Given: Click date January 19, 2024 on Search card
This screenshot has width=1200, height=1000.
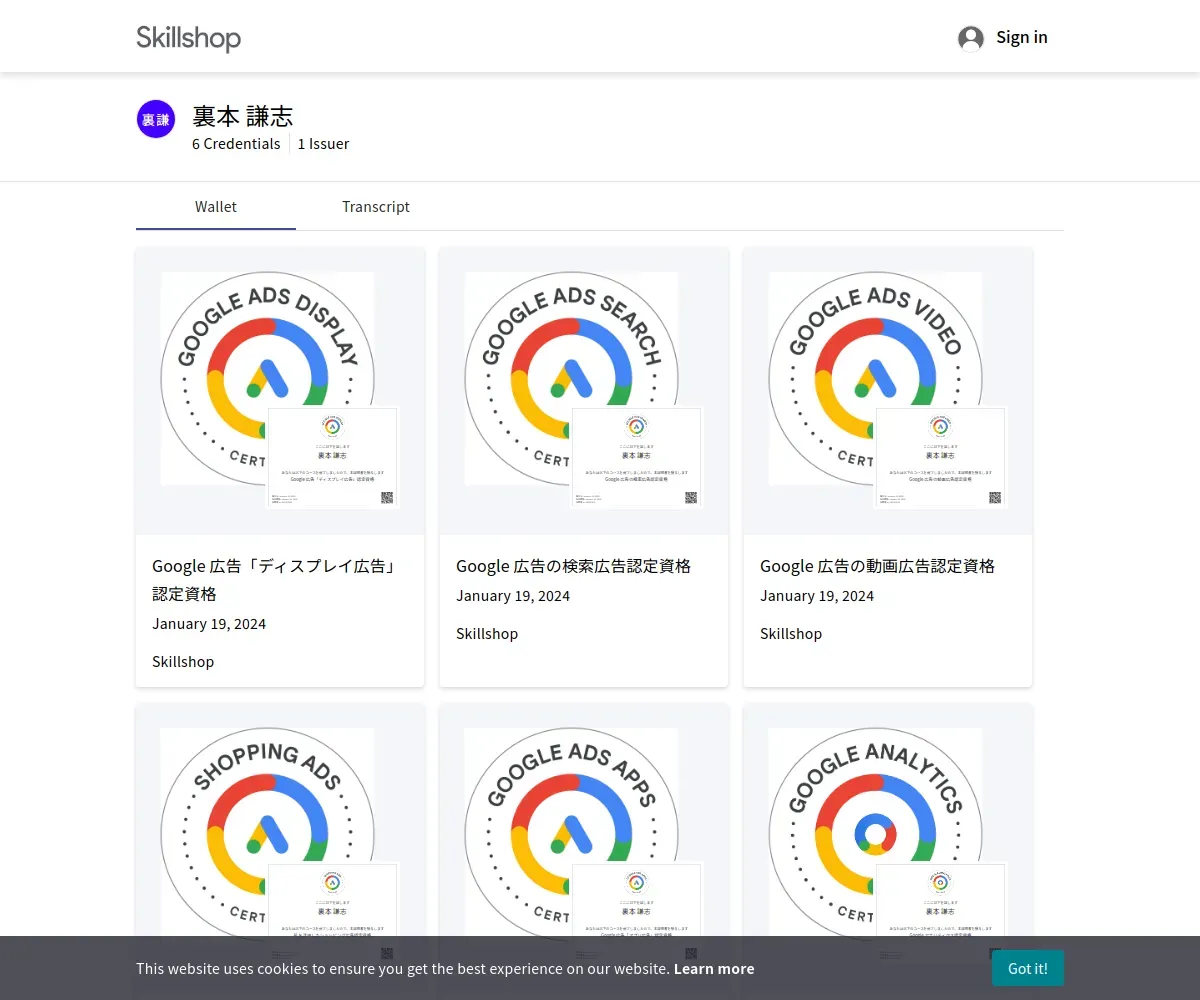Looking at the screenshot, I should tap(513, 596).
